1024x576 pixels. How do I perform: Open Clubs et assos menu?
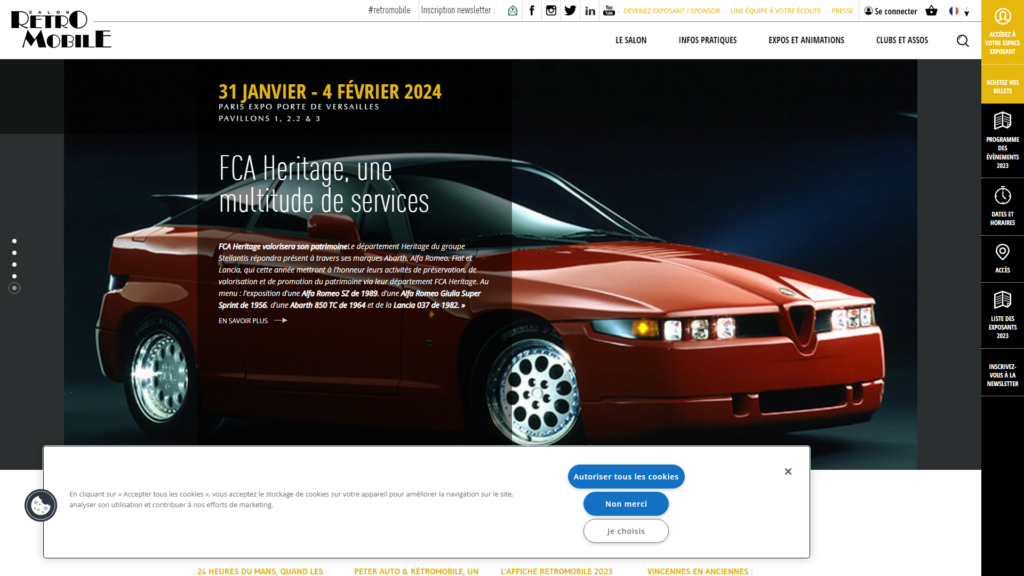click(902, 40)
